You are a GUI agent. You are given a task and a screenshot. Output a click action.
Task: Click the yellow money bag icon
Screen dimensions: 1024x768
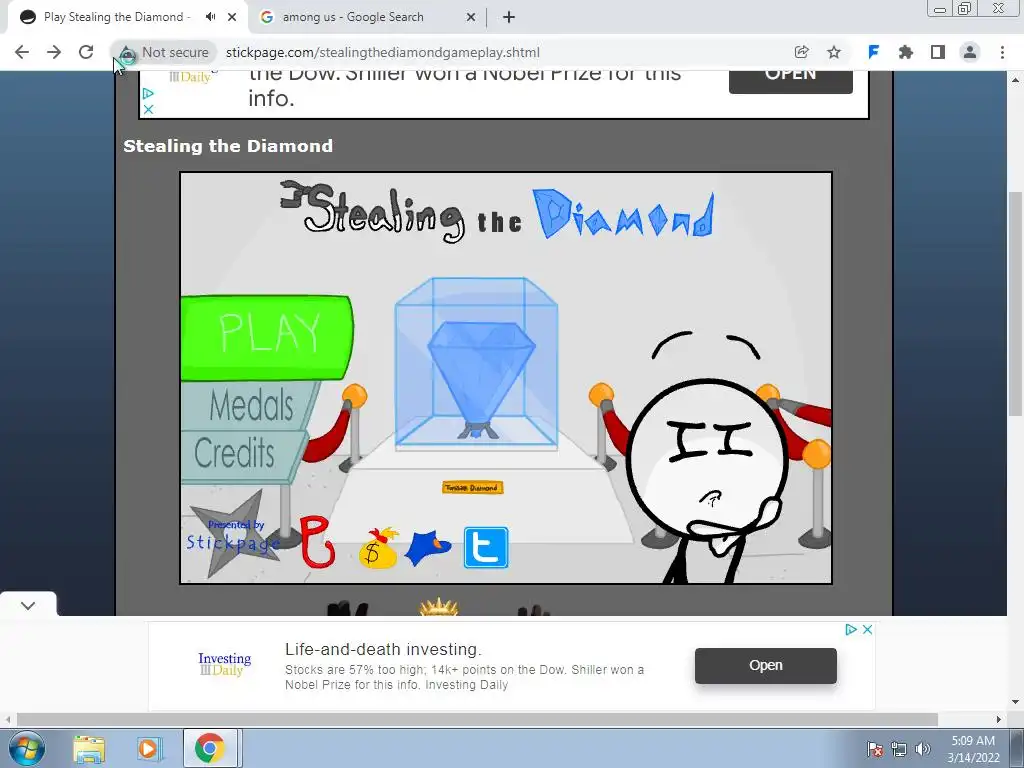tap(378, 548)
